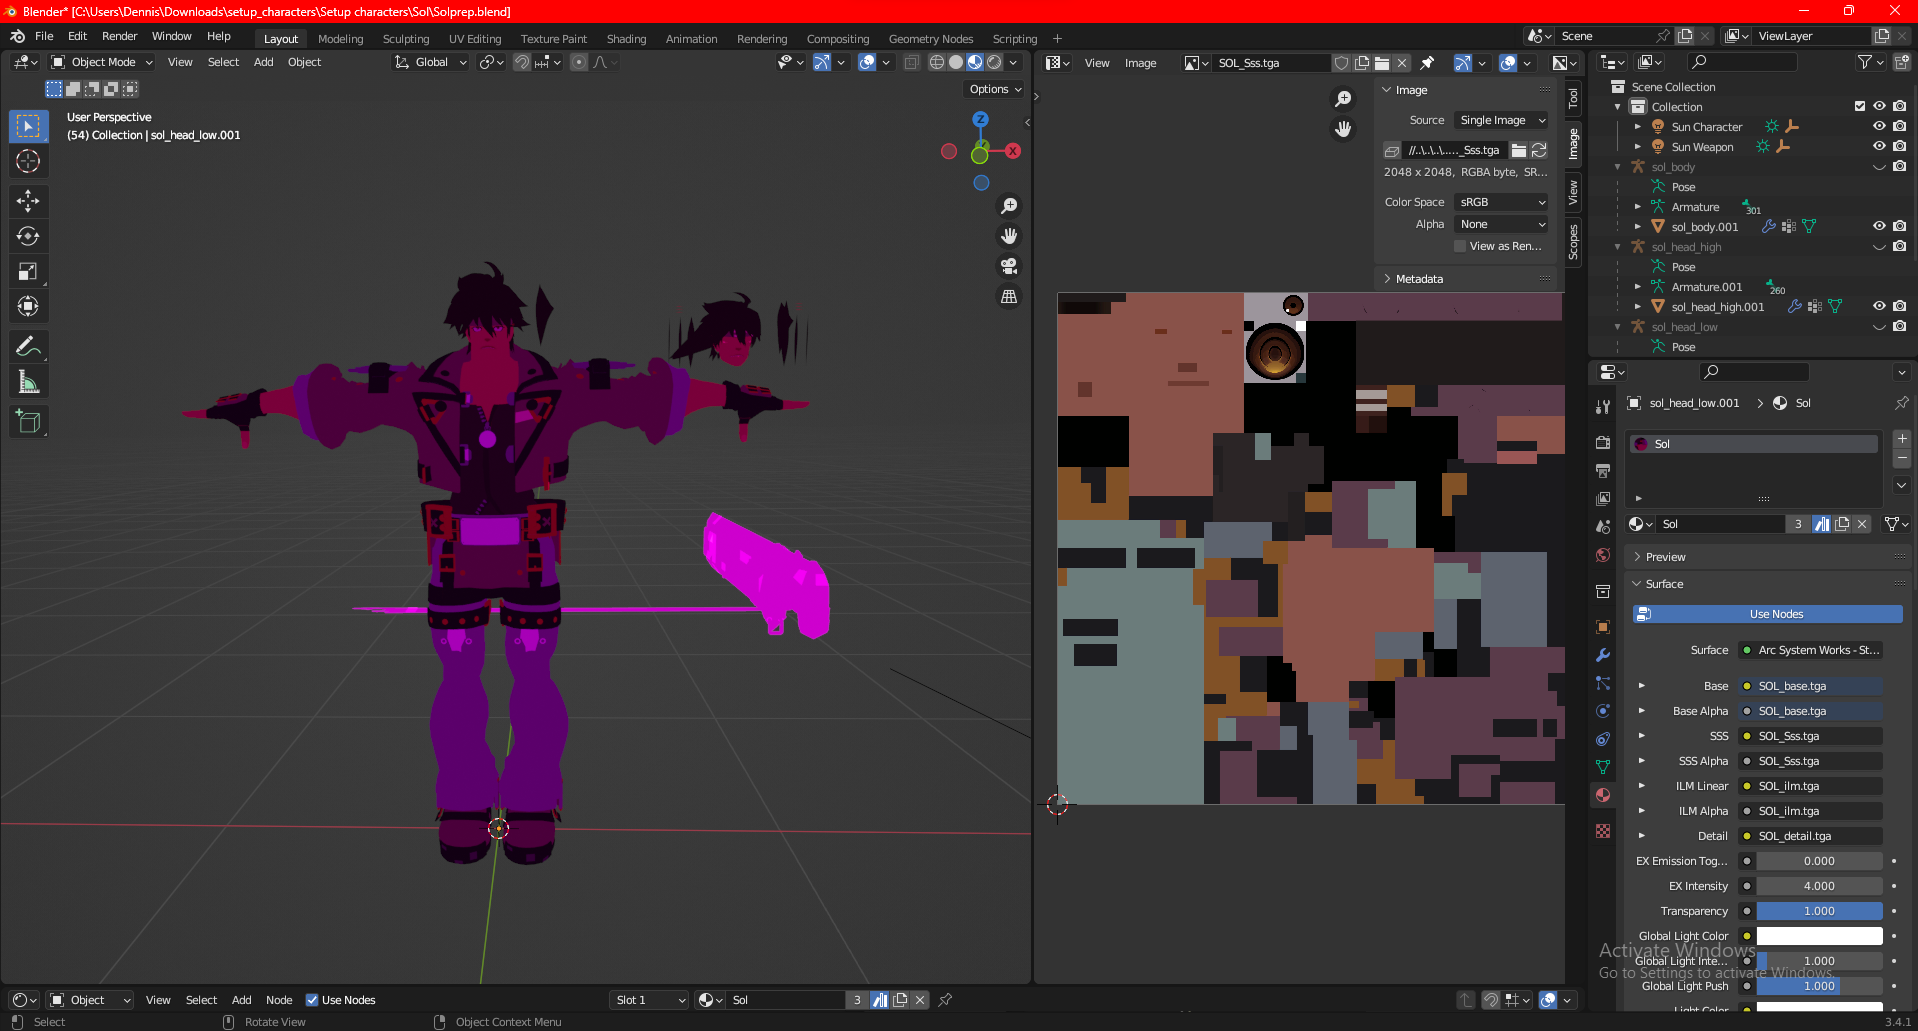
Task: Select the Annotate pencil tool
Action: (28, 347)
